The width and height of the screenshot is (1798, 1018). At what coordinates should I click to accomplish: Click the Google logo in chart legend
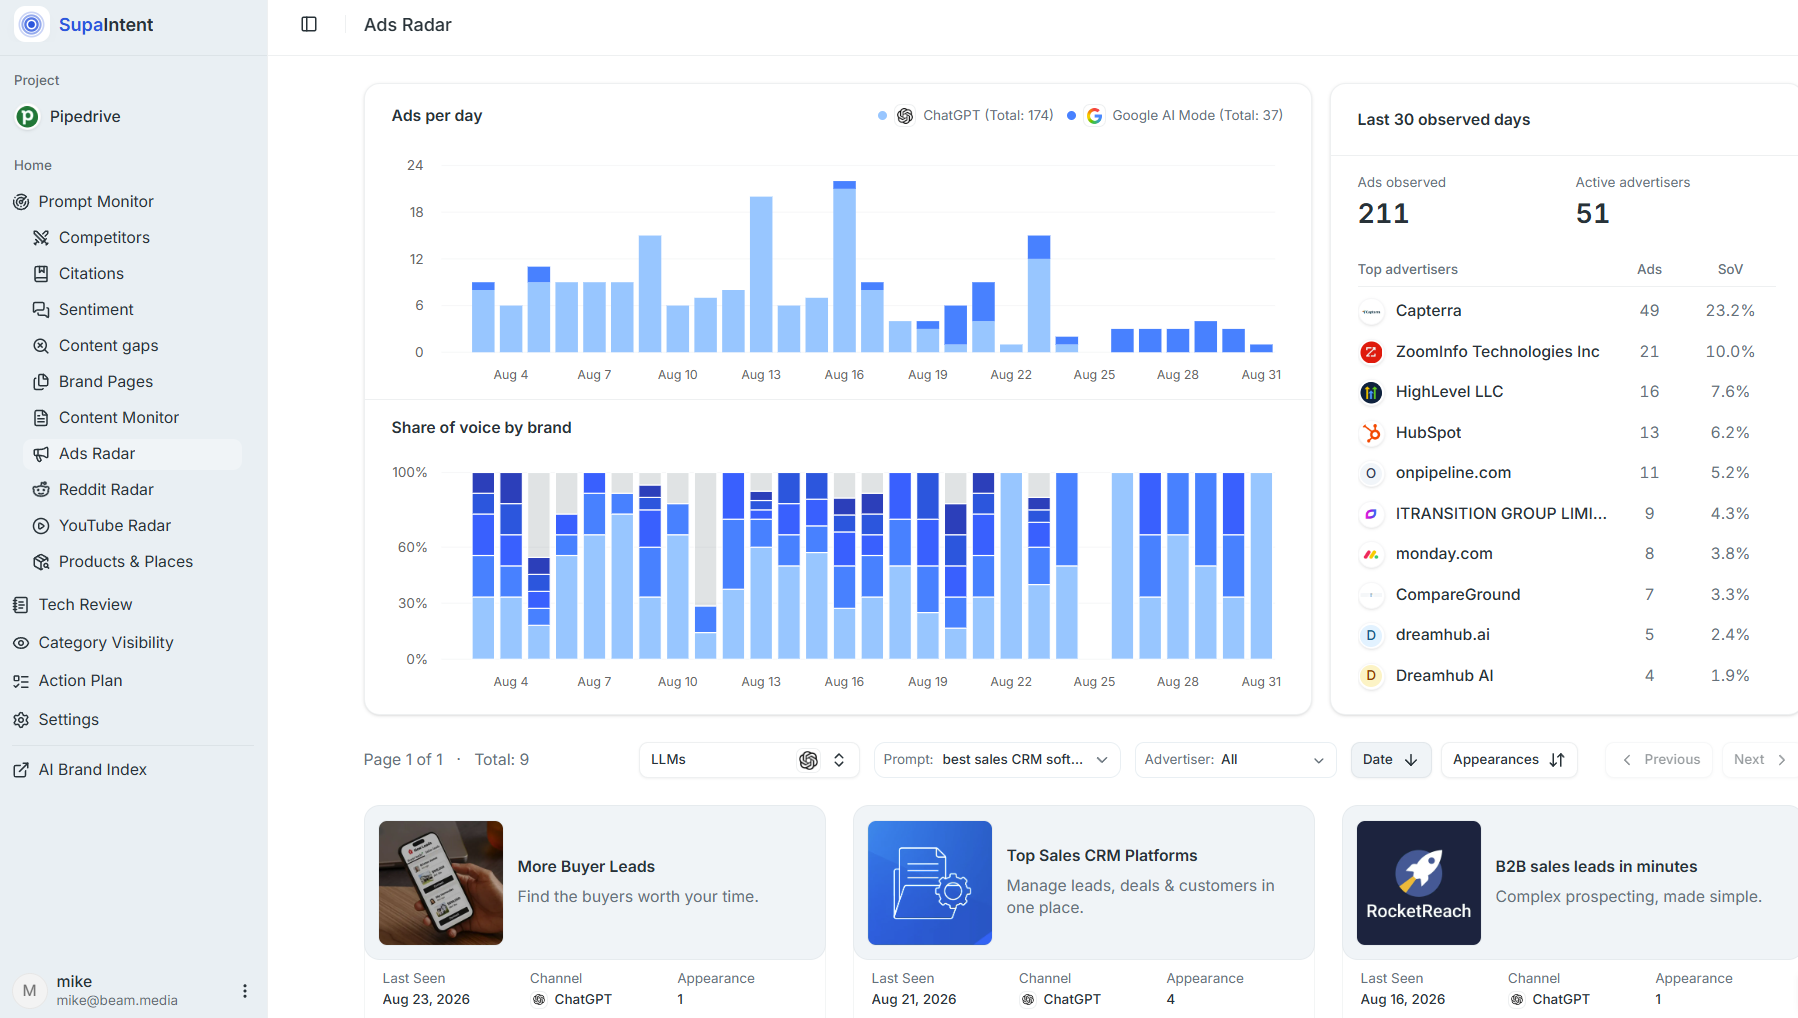[x=1095, y=116]
